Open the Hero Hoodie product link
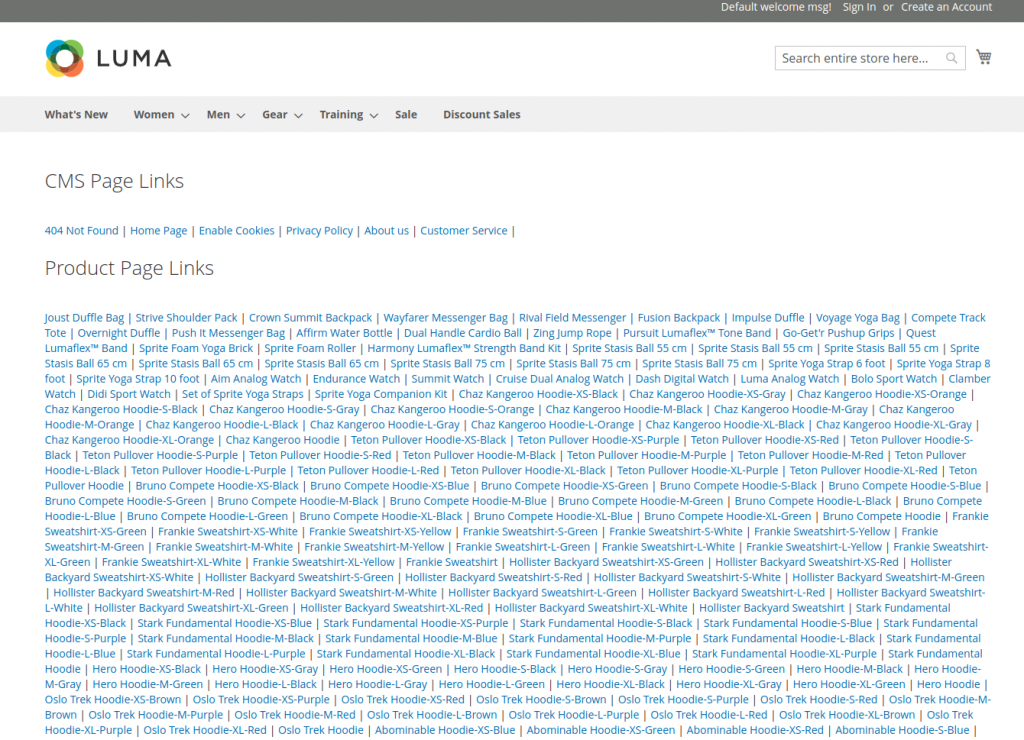The image size is (1024, 740). [947, 684]
